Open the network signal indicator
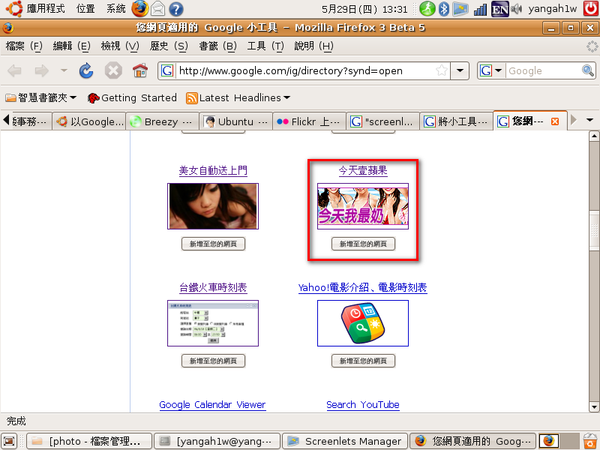 [480, 9]
